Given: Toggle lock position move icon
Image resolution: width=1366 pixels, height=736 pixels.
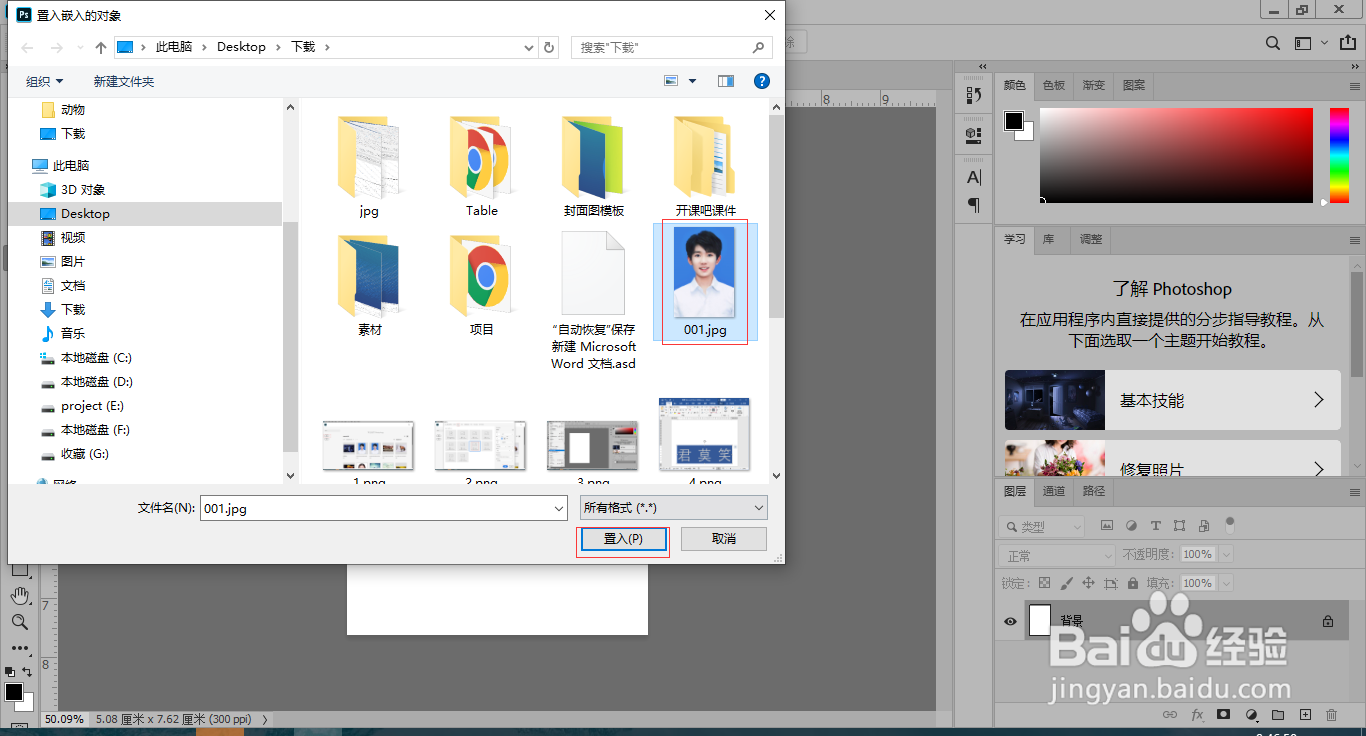Looking at the screenshot, I should (1088, 583).
